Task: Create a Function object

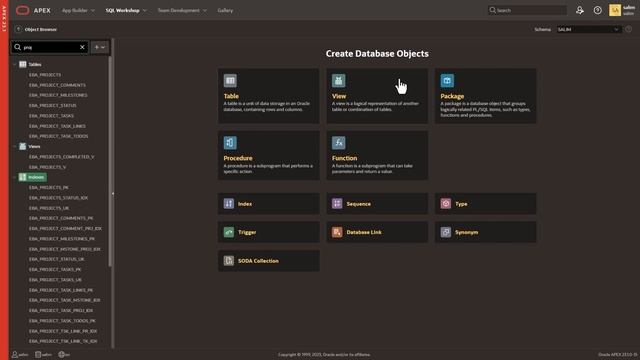Action: pyautogui.click(x=377, y=155)
